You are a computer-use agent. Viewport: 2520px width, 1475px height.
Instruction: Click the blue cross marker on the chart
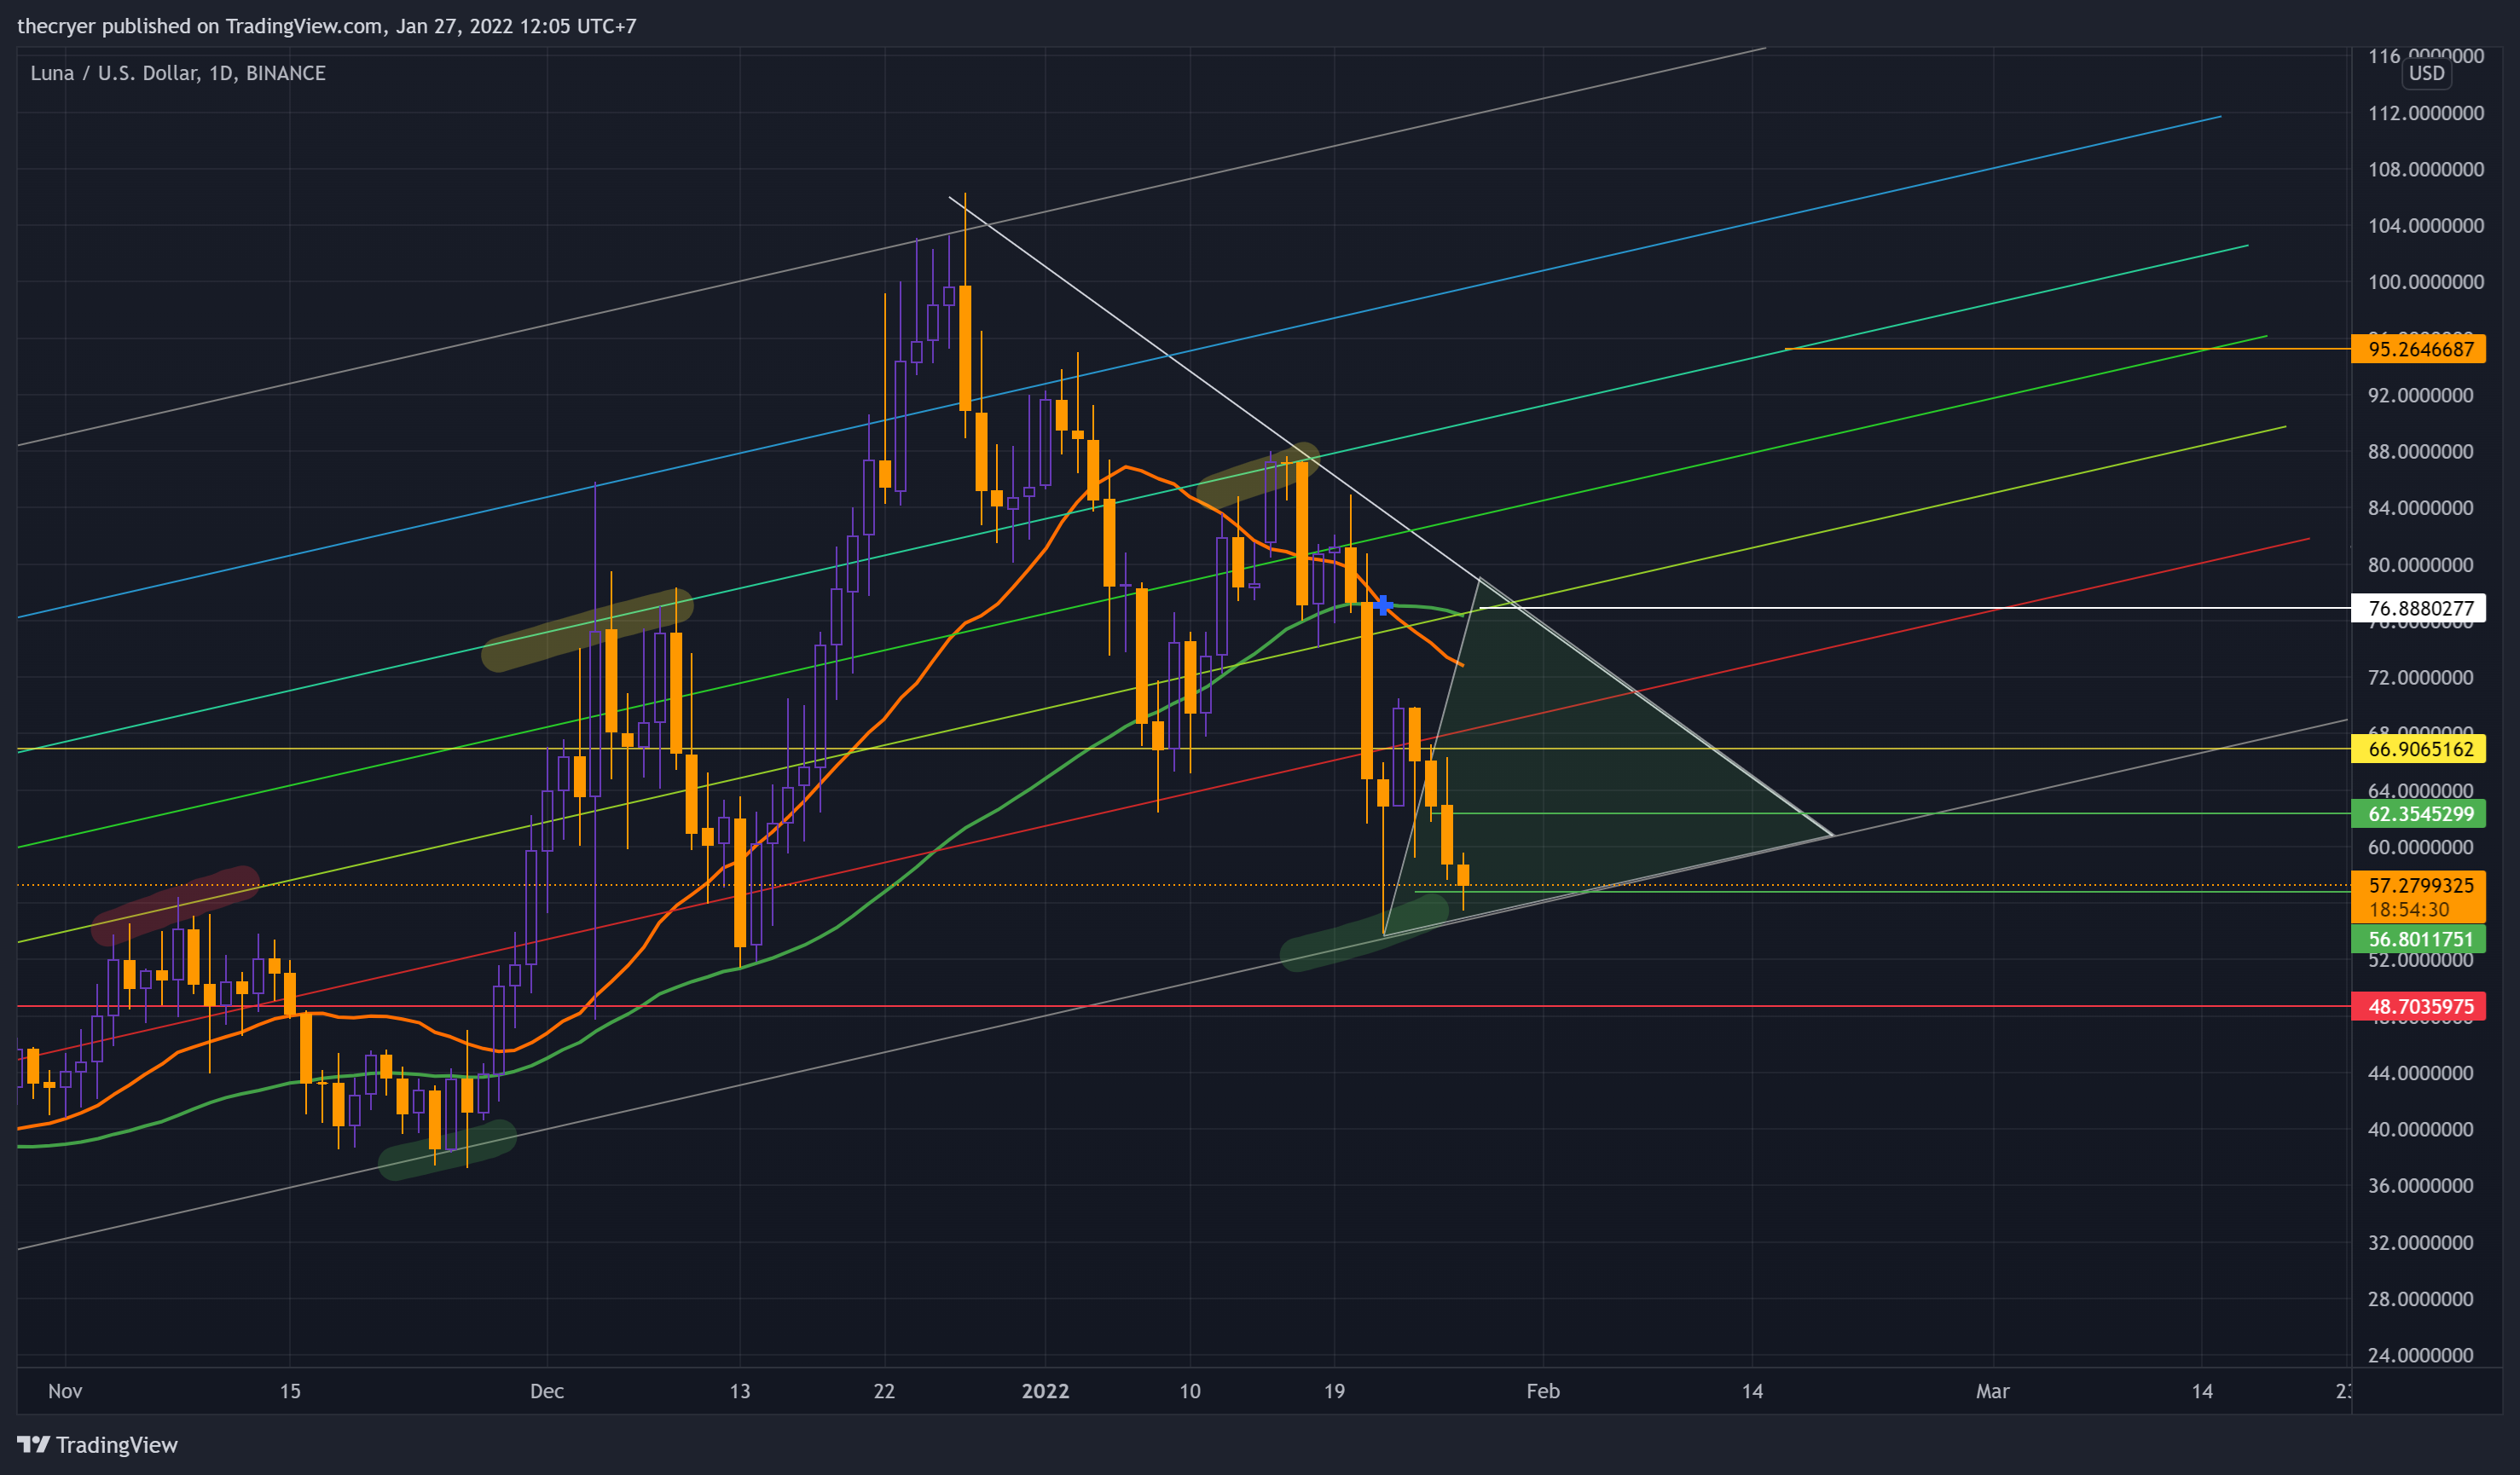[x=1383, y=605]
